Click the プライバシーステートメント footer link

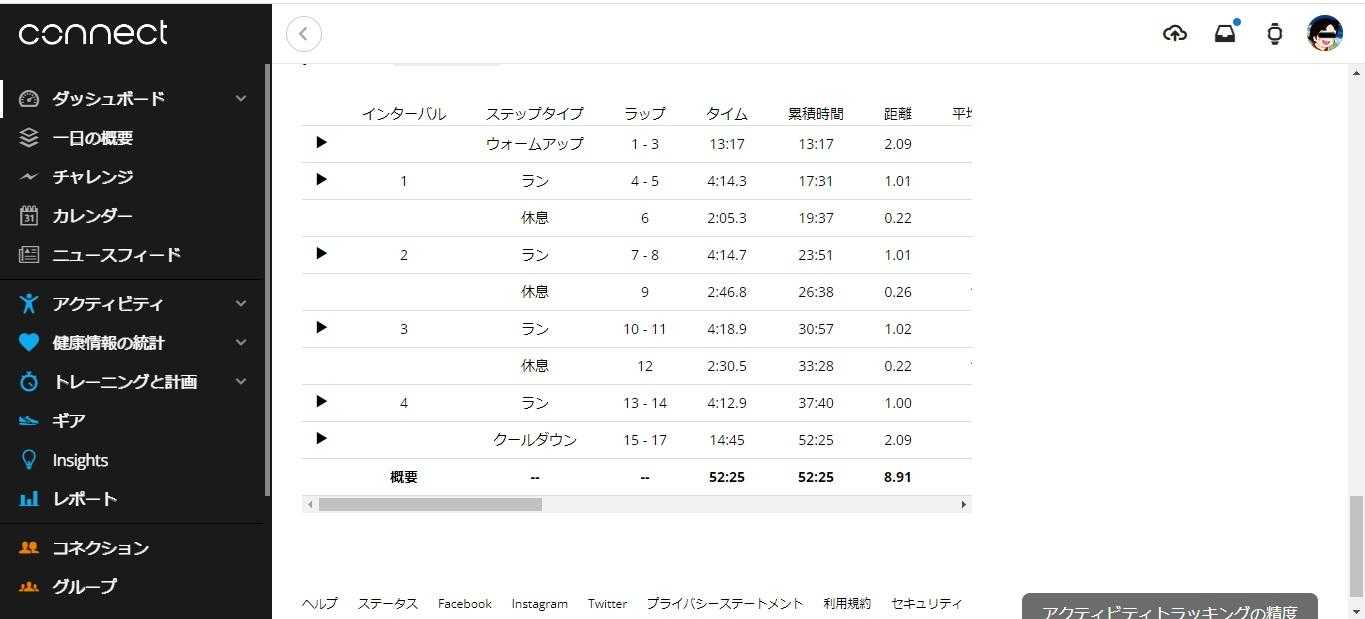pos(724,604)
